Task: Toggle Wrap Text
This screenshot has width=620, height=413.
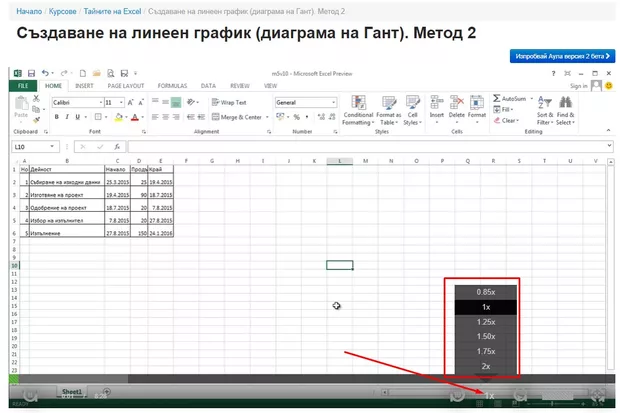Action: [x=229, y=102]
